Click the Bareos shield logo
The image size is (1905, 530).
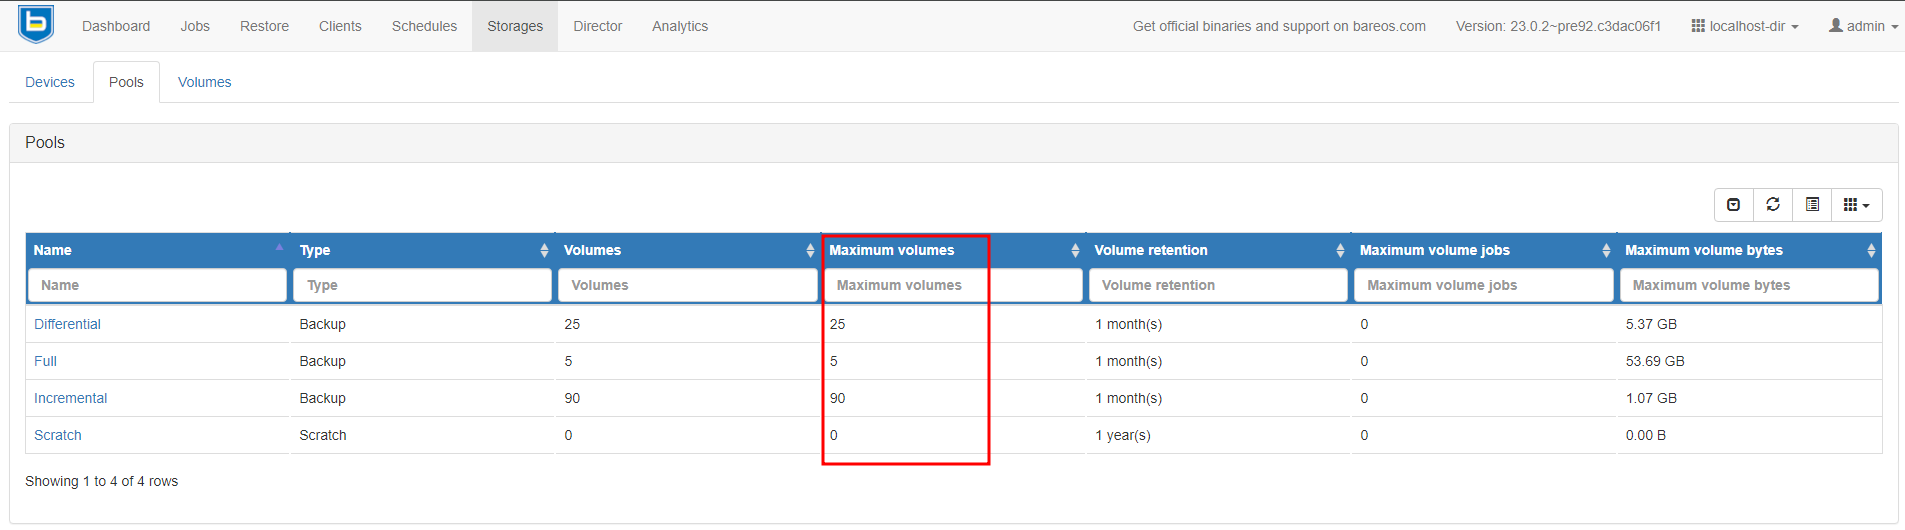tap(36, 24)
